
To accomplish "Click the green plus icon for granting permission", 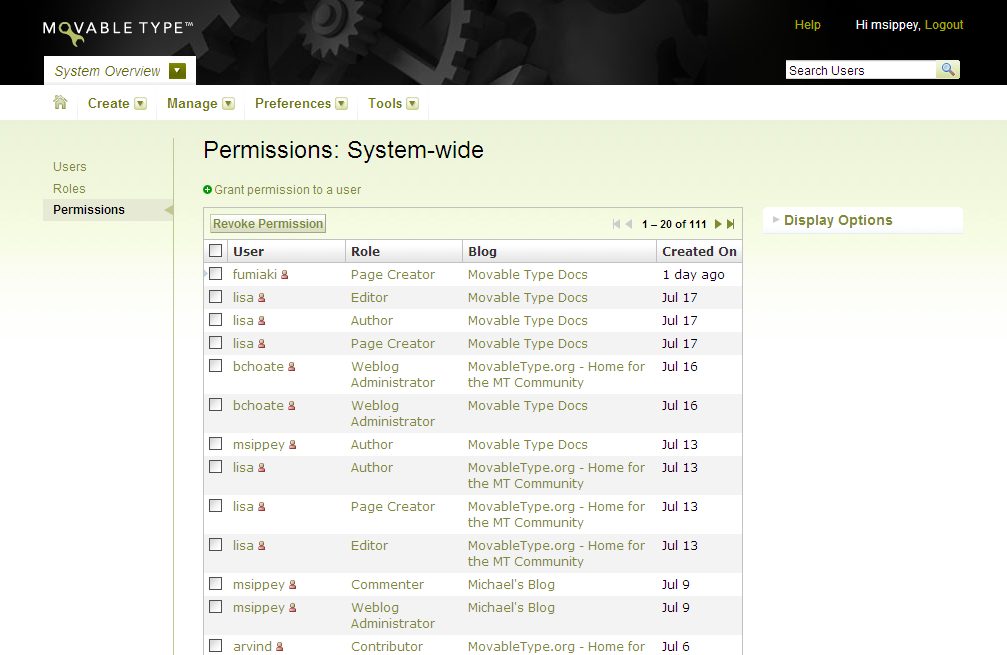I will point(208,189).
